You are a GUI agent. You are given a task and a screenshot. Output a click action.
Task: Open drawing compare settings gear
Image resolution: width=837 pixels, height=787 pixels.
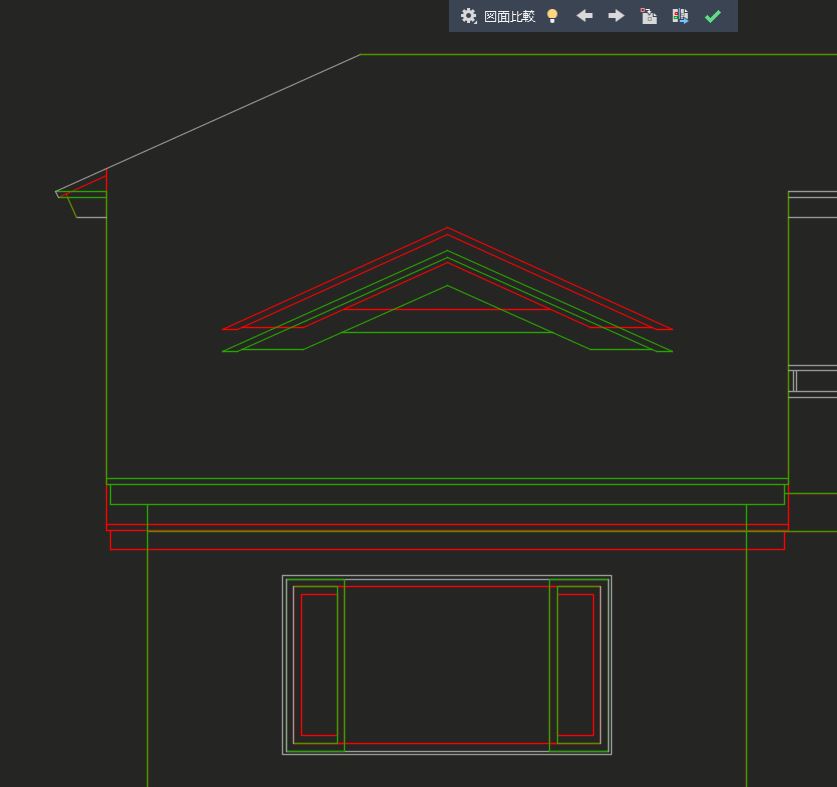click(x=468, y=16)
